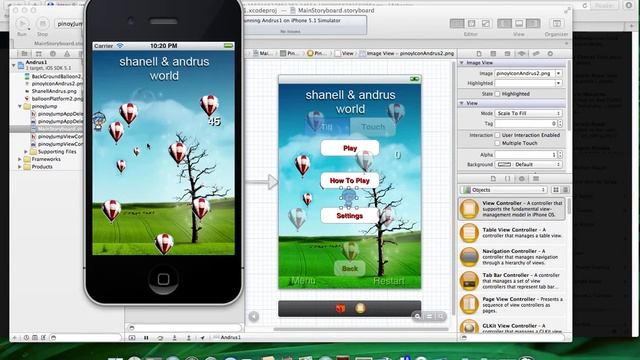Show the document outline round arrow button
The image size is (640, 360).
pos(253,316)
